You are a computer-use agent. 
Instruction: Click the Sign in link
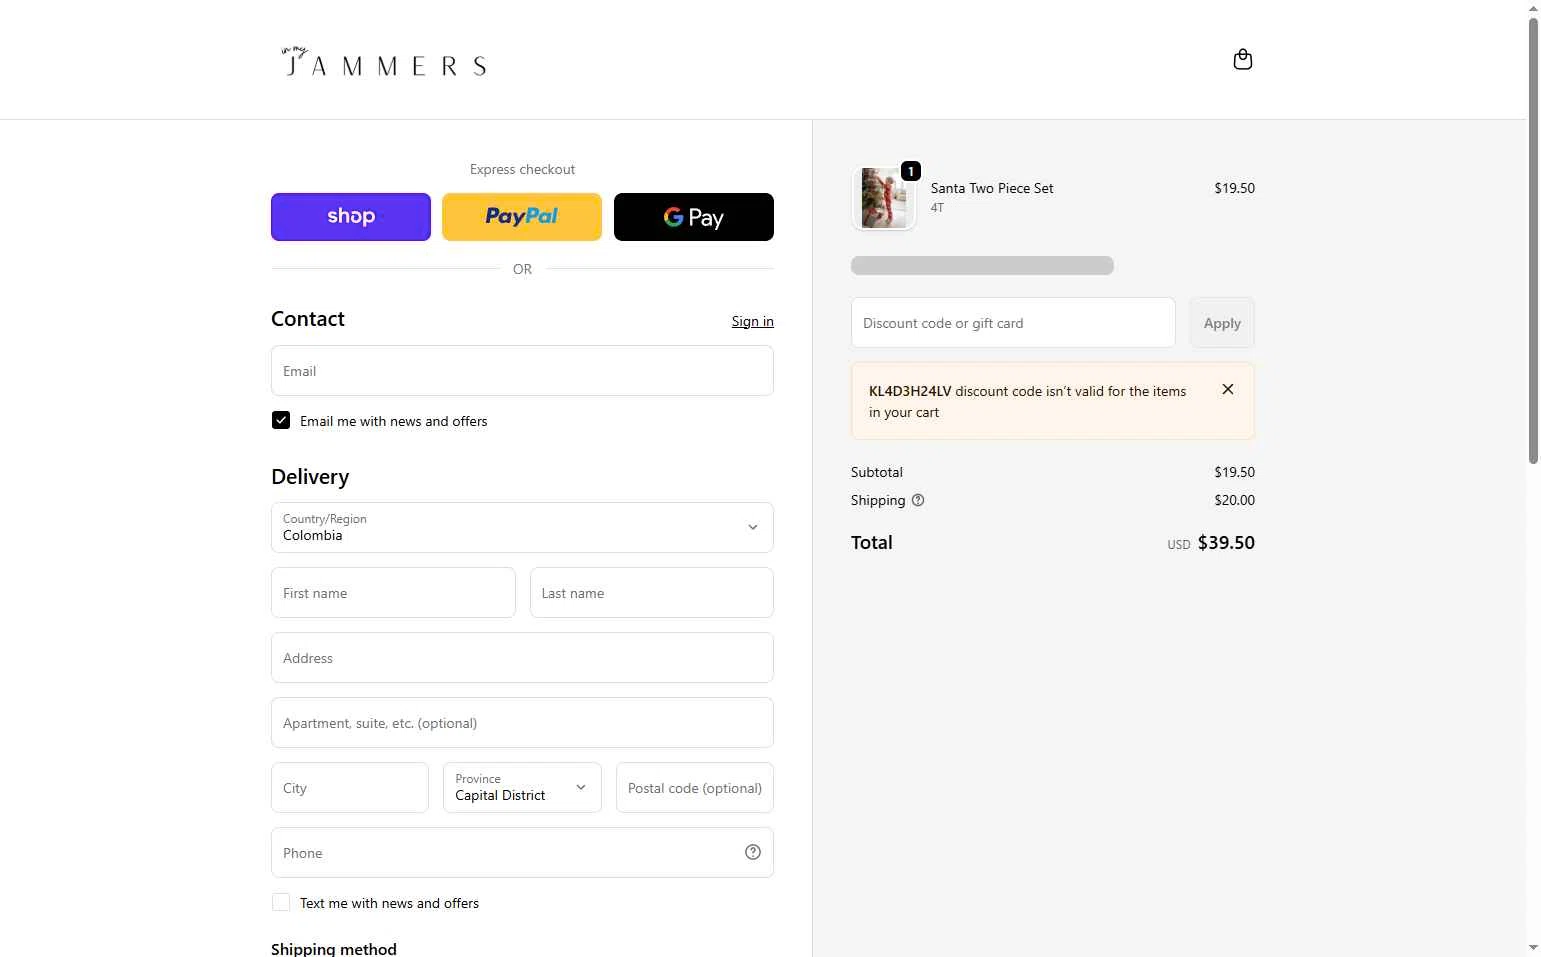[752, 321]
